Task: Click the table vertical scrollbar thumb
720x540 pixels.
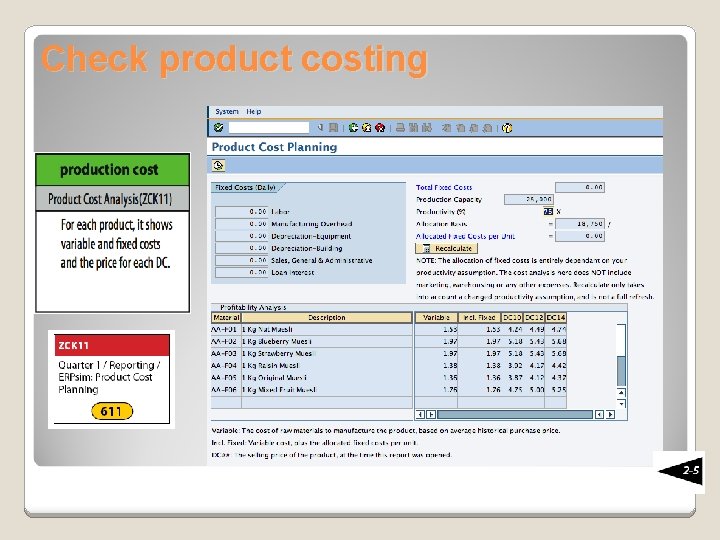Action: pyautogui.click(x=621, y=371)
